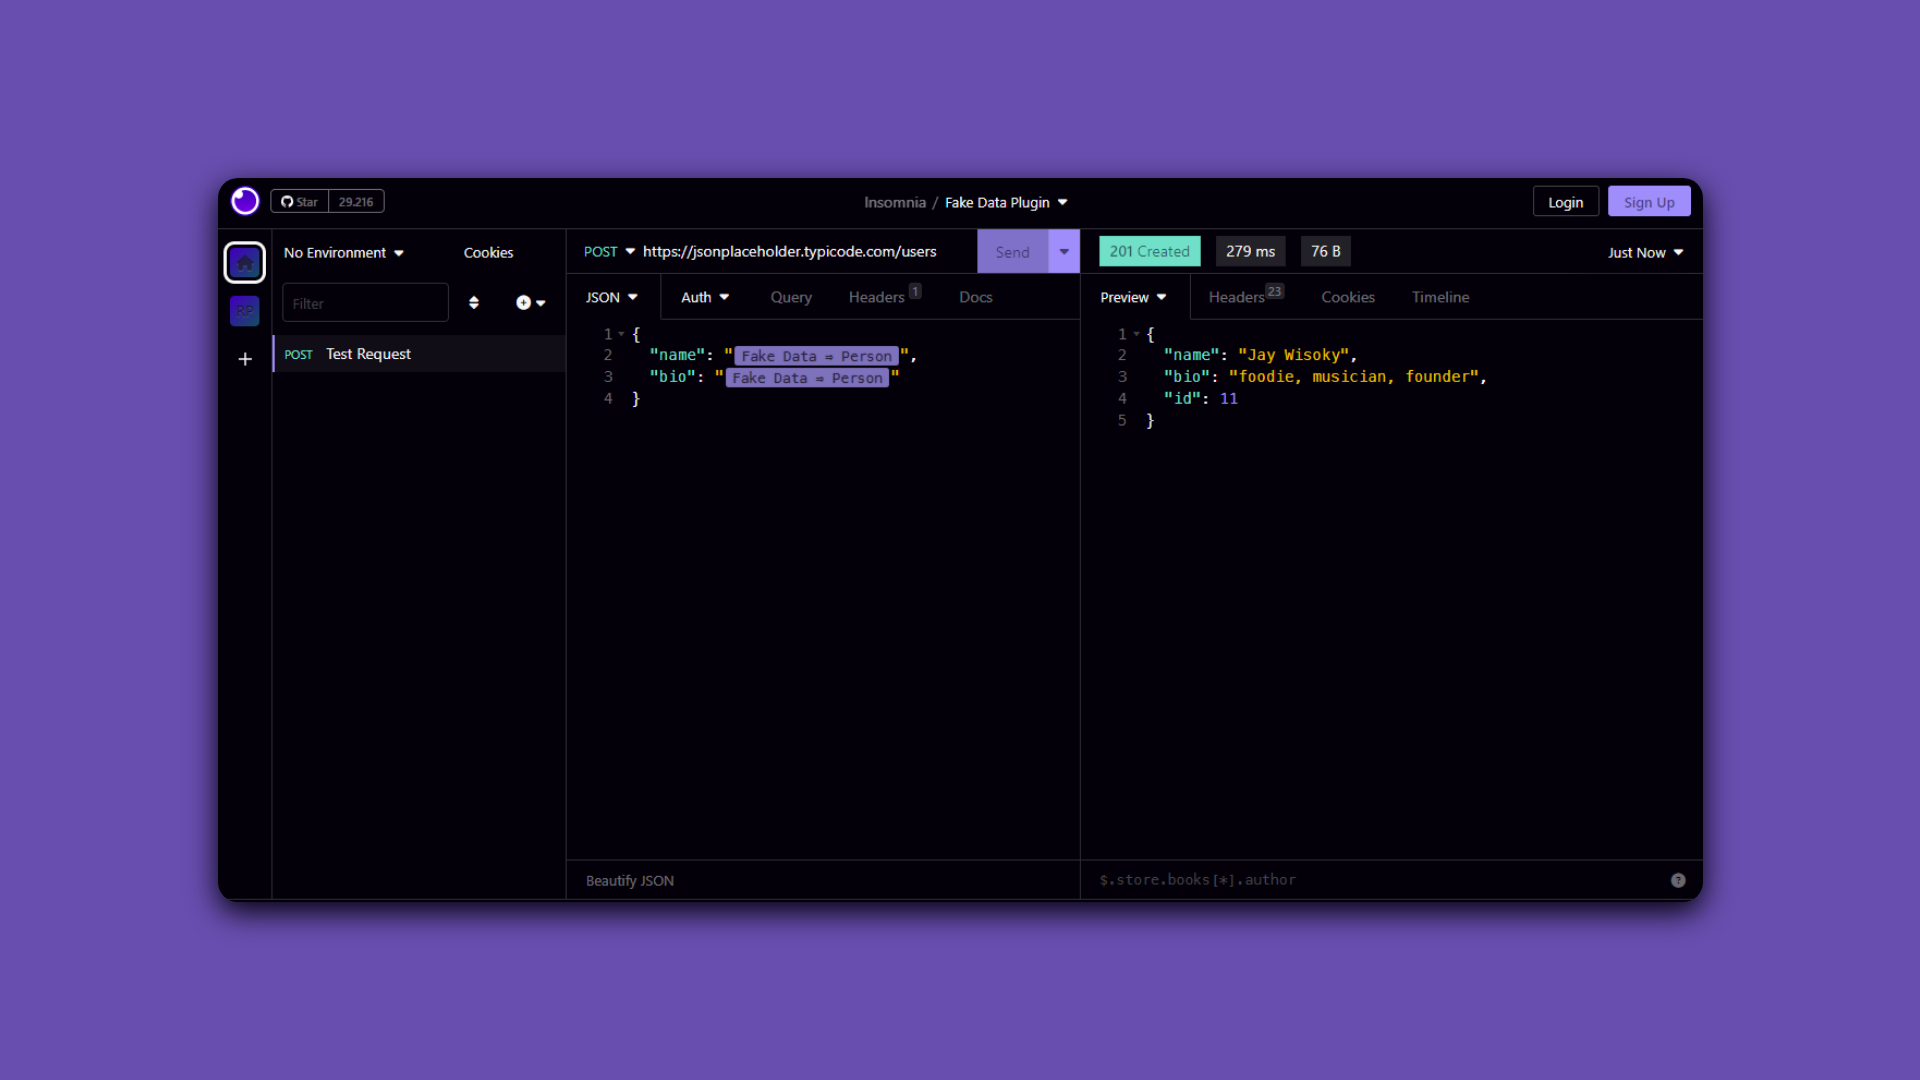Click the help question mark icon
The image size is (1920, 1080).
[x=1678, y=880]
